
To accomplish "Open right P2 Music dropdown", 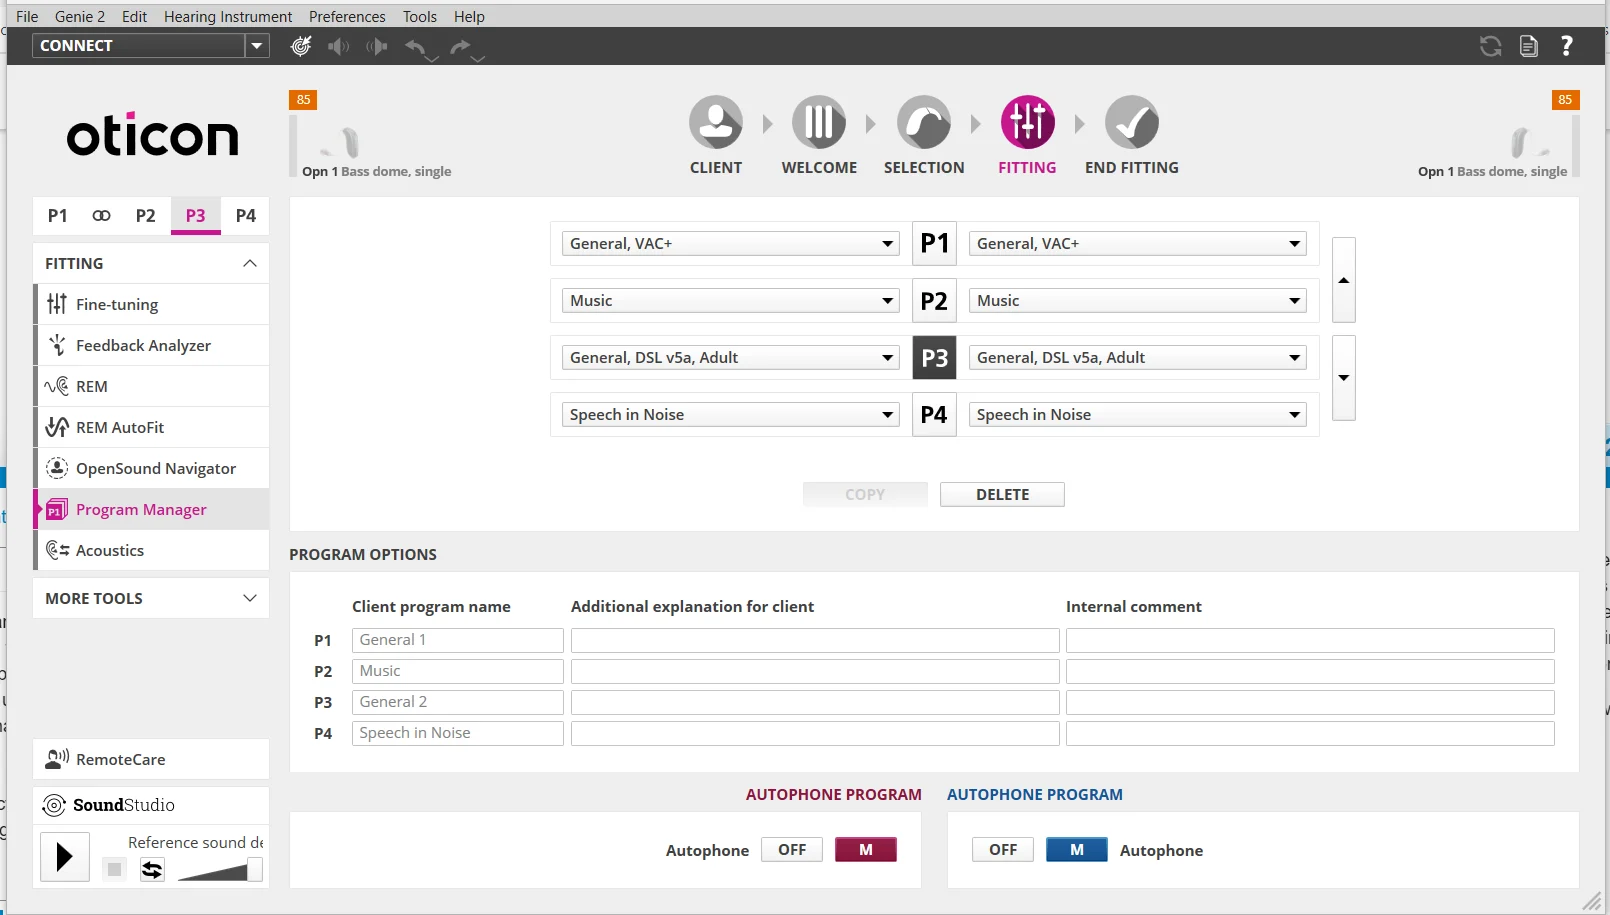I will pos(1138,300).
